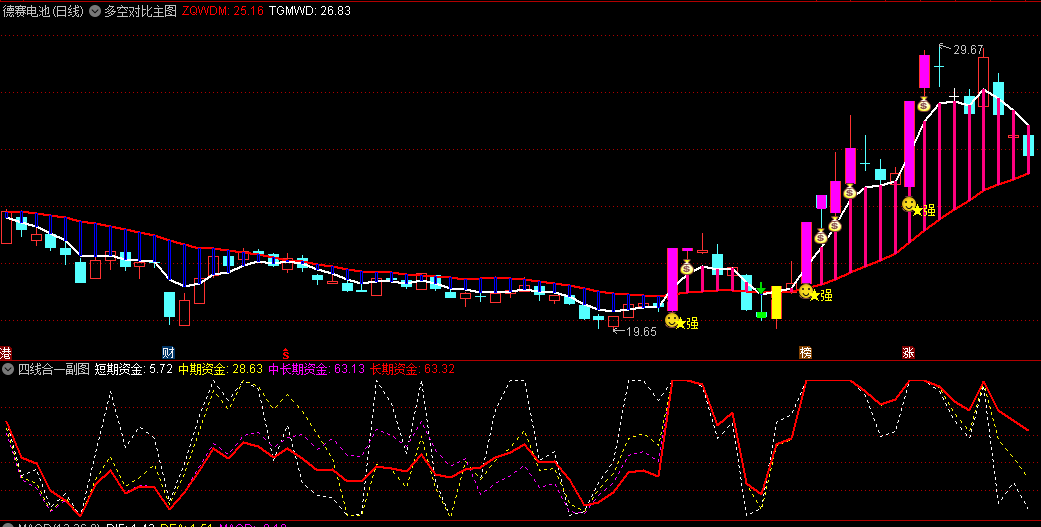
Task: Click the ZQWDM: 25.16 readout
Action: 222,11
